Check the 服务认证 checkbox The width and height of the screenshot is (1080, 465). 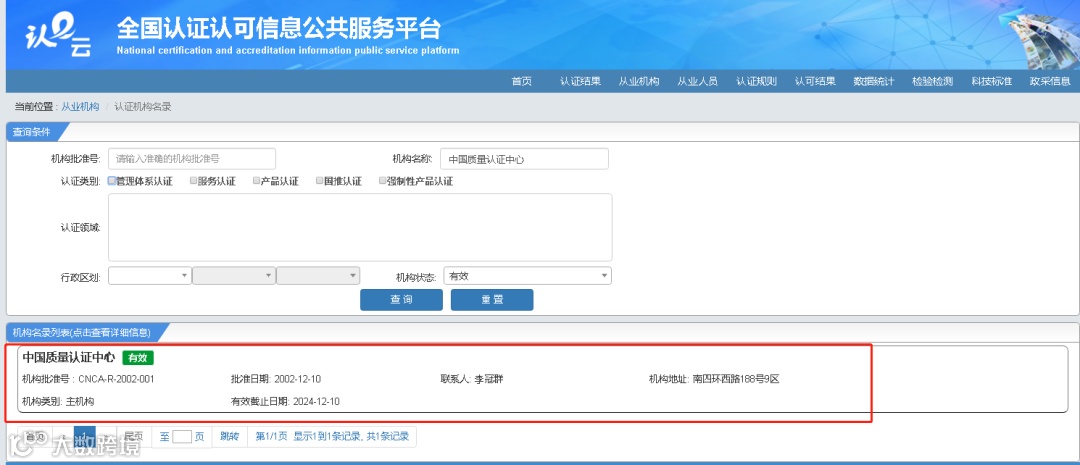tap(194, 181)
